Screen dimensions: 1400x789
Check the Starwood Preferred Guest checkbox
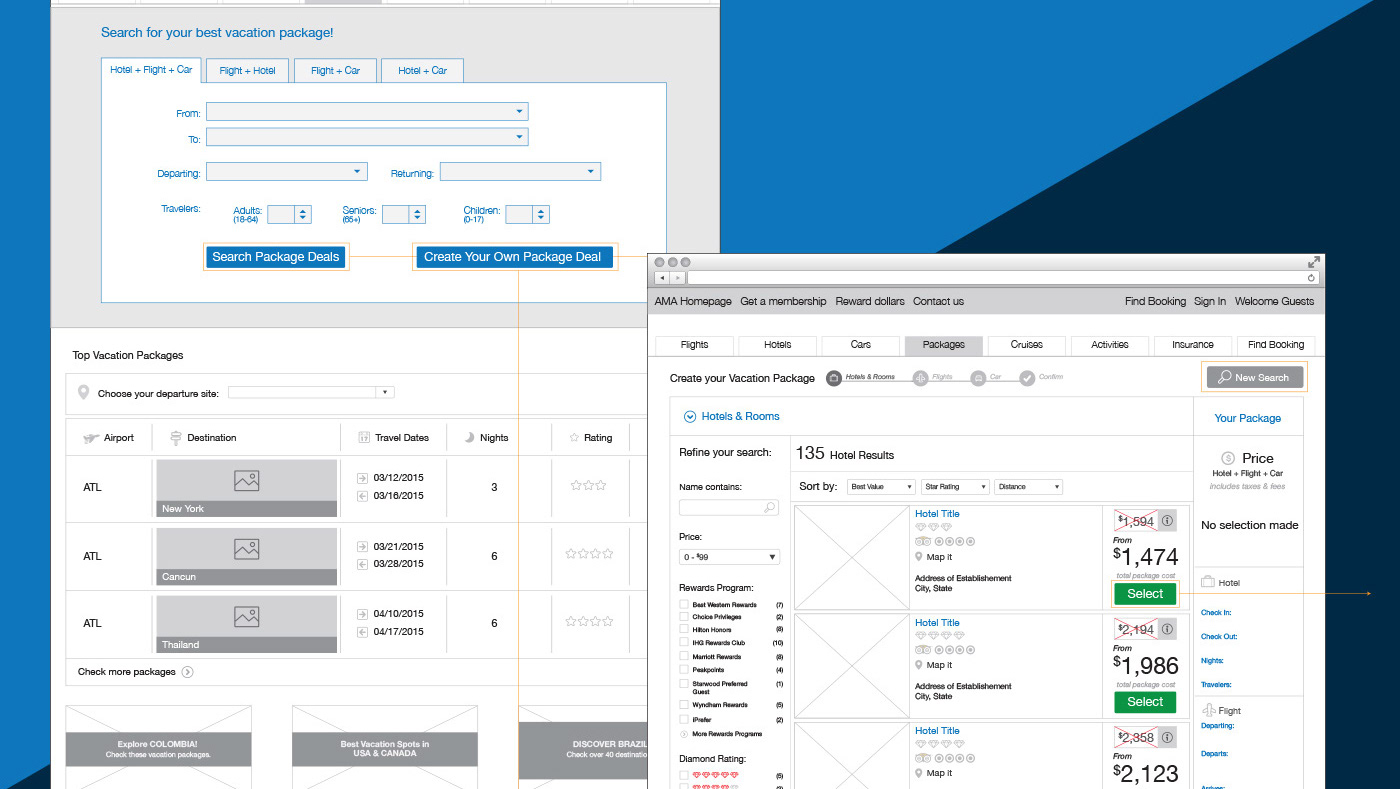(x=684, y=685)
